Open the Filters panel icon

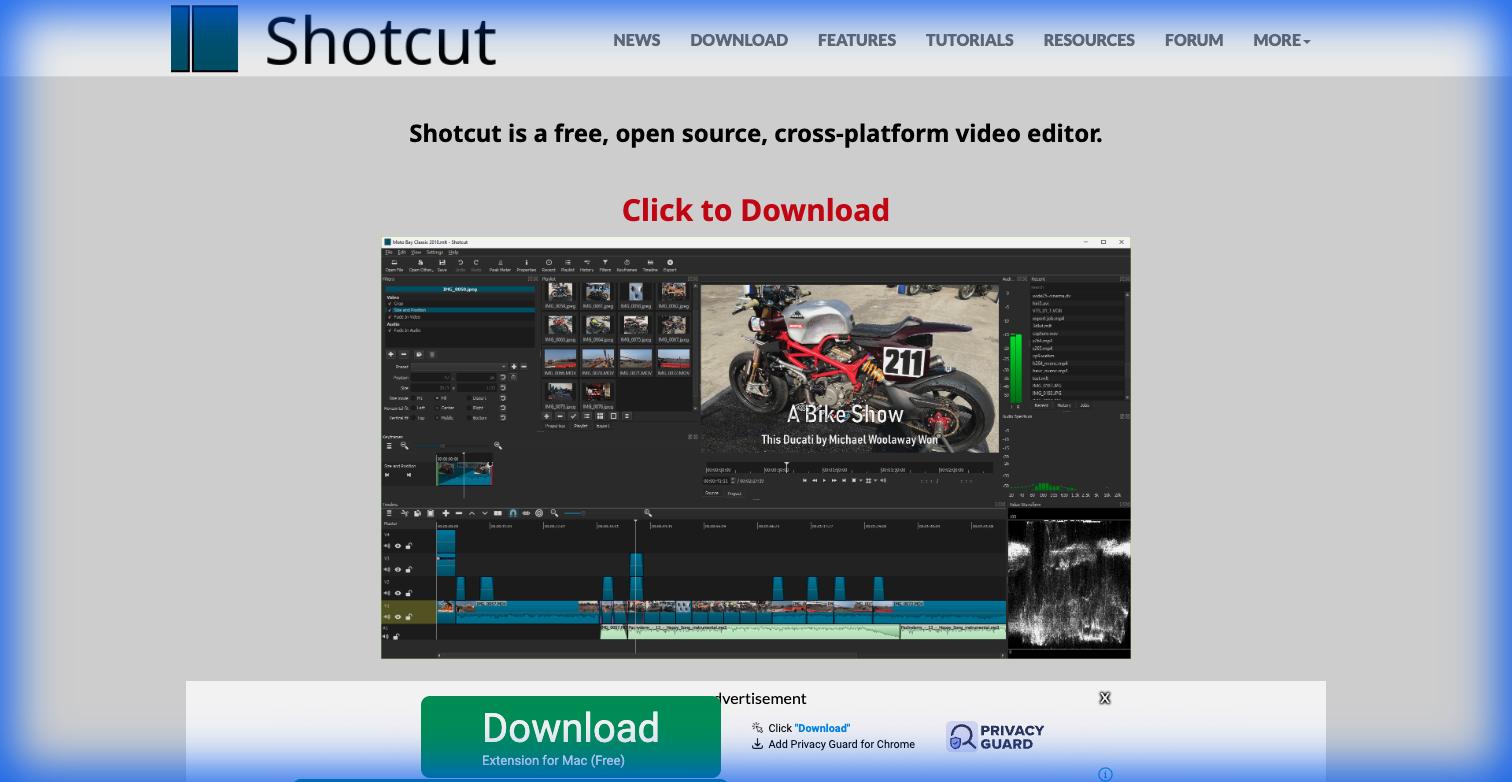click(x=606, y=264)
